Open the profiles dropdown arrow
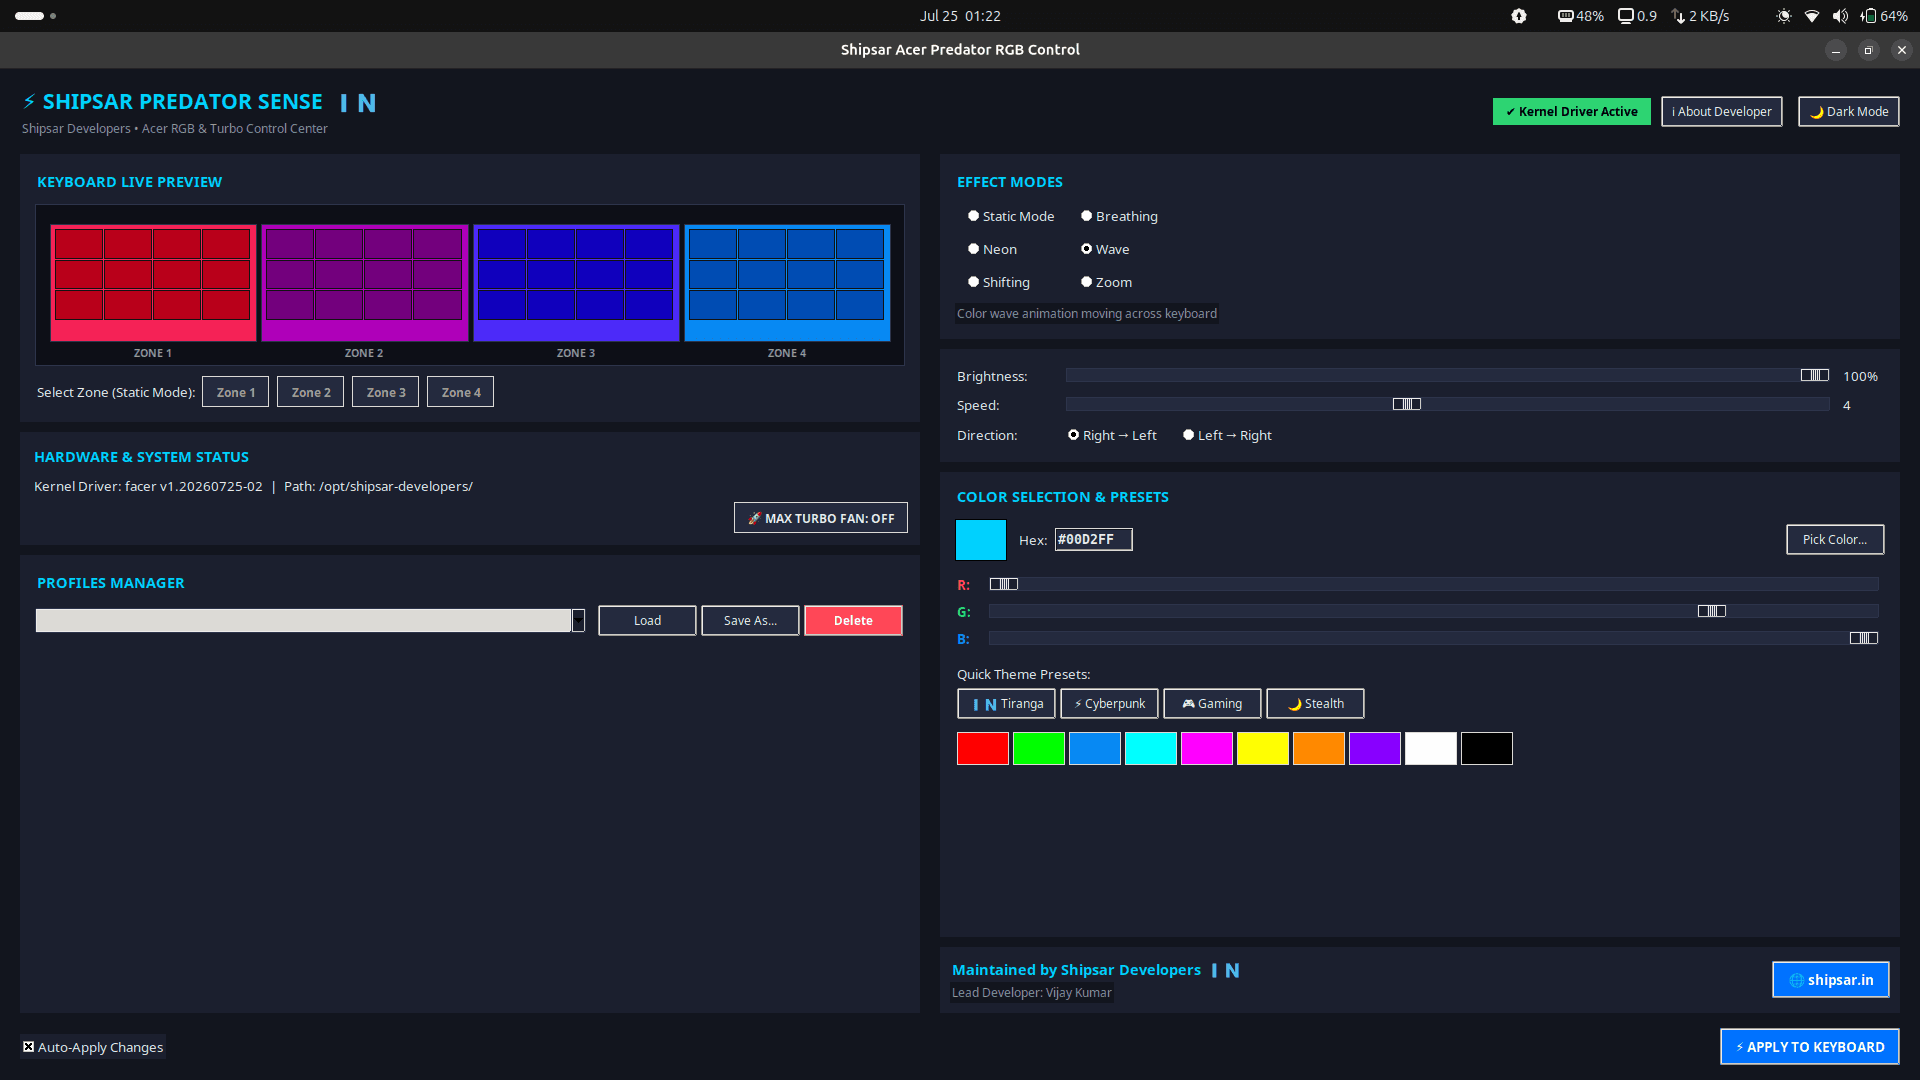1920x1080 pixels. 578,620
